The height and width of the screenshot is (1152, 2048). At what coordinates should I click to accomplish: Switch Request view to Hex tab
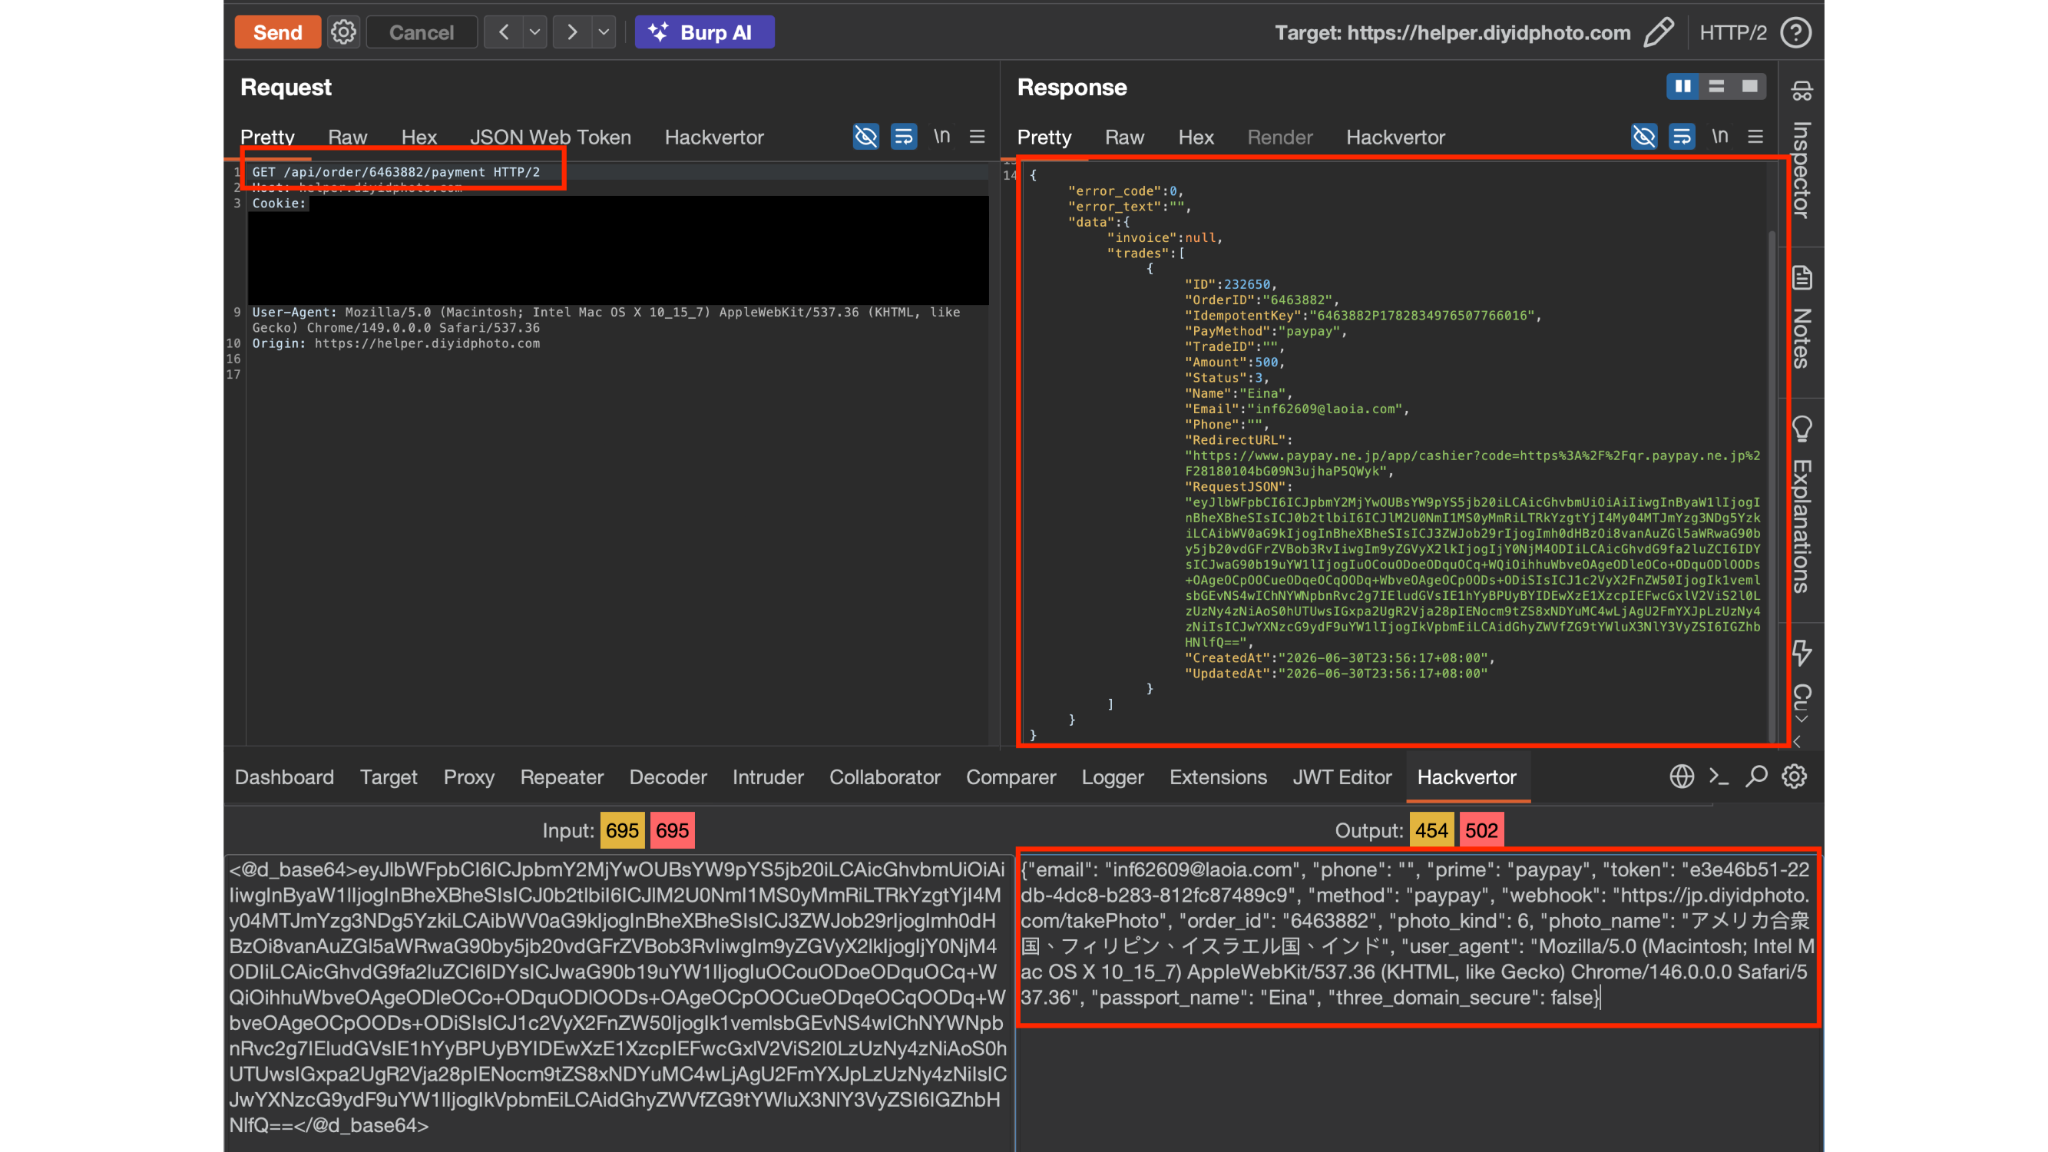pos(419,137)
